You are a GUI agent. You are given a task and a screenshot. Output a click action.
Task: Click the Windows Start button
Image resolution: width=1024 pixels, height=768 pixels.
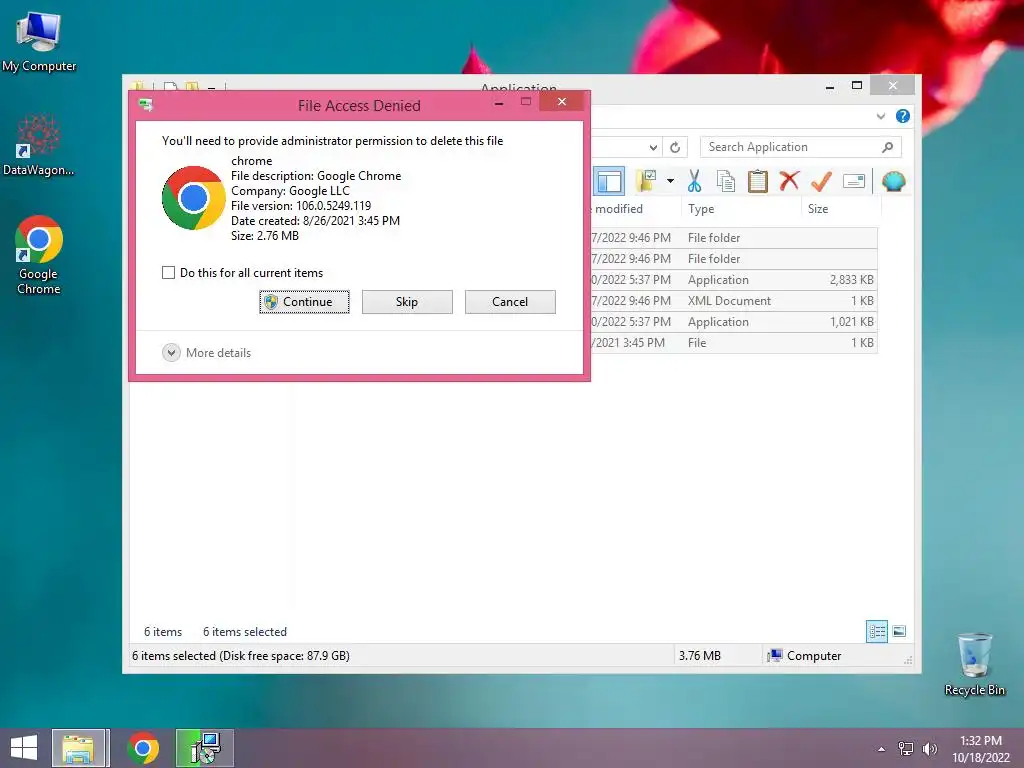24,748
